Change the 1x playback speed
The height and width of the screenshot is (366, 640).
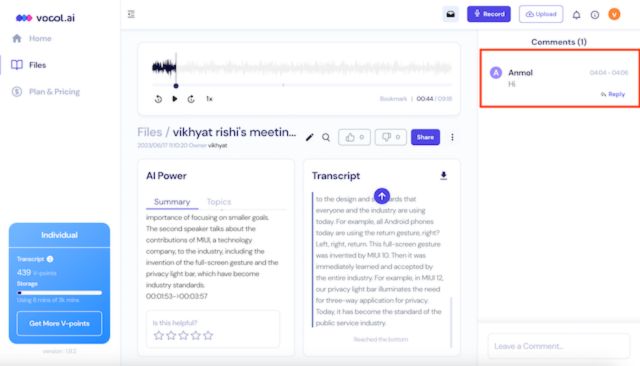(x=209, y=99)
